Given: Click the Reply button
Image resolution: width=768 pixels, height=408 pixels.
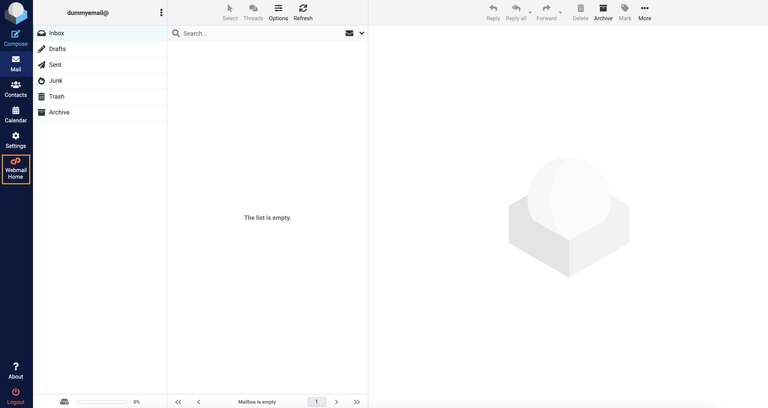Looking at the screenshot, I should 493,13.
